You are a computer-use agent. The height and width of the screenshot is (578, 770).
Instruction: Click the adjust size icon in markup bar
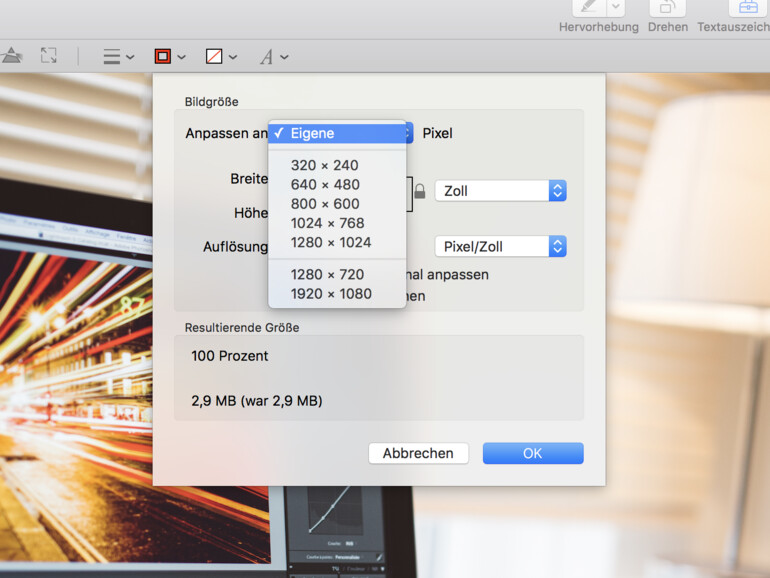[48, 56]
